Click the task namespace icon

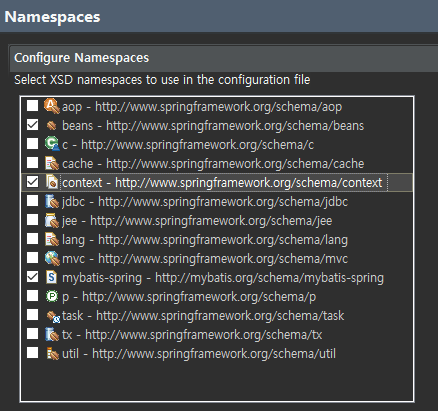53,316
